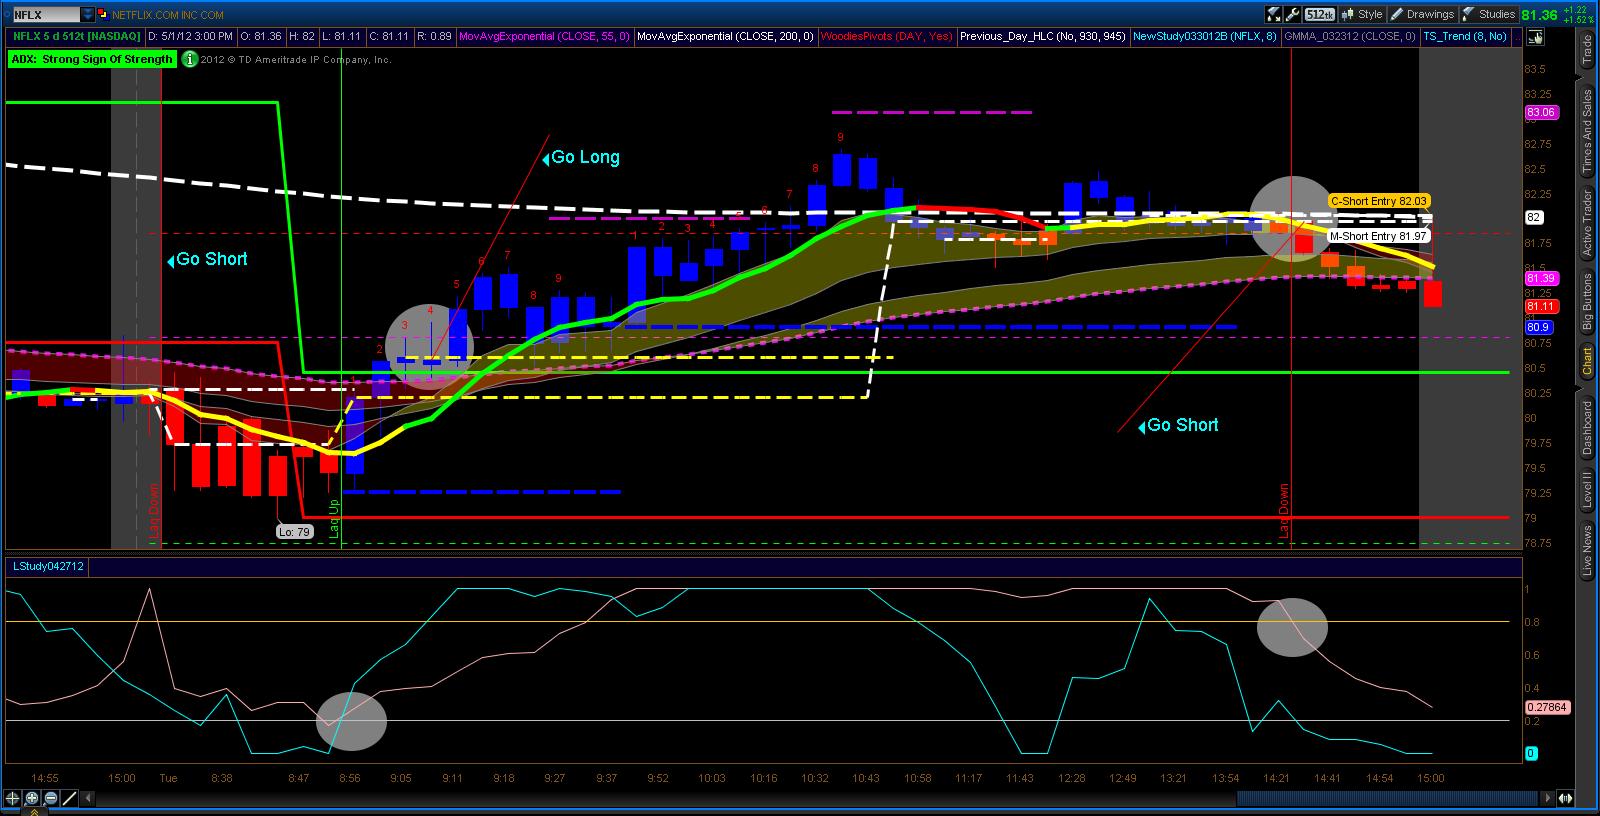Click the WoodiesPivots (DAY, Yes) study label
1600x816 pixels.
pos(886,37)
